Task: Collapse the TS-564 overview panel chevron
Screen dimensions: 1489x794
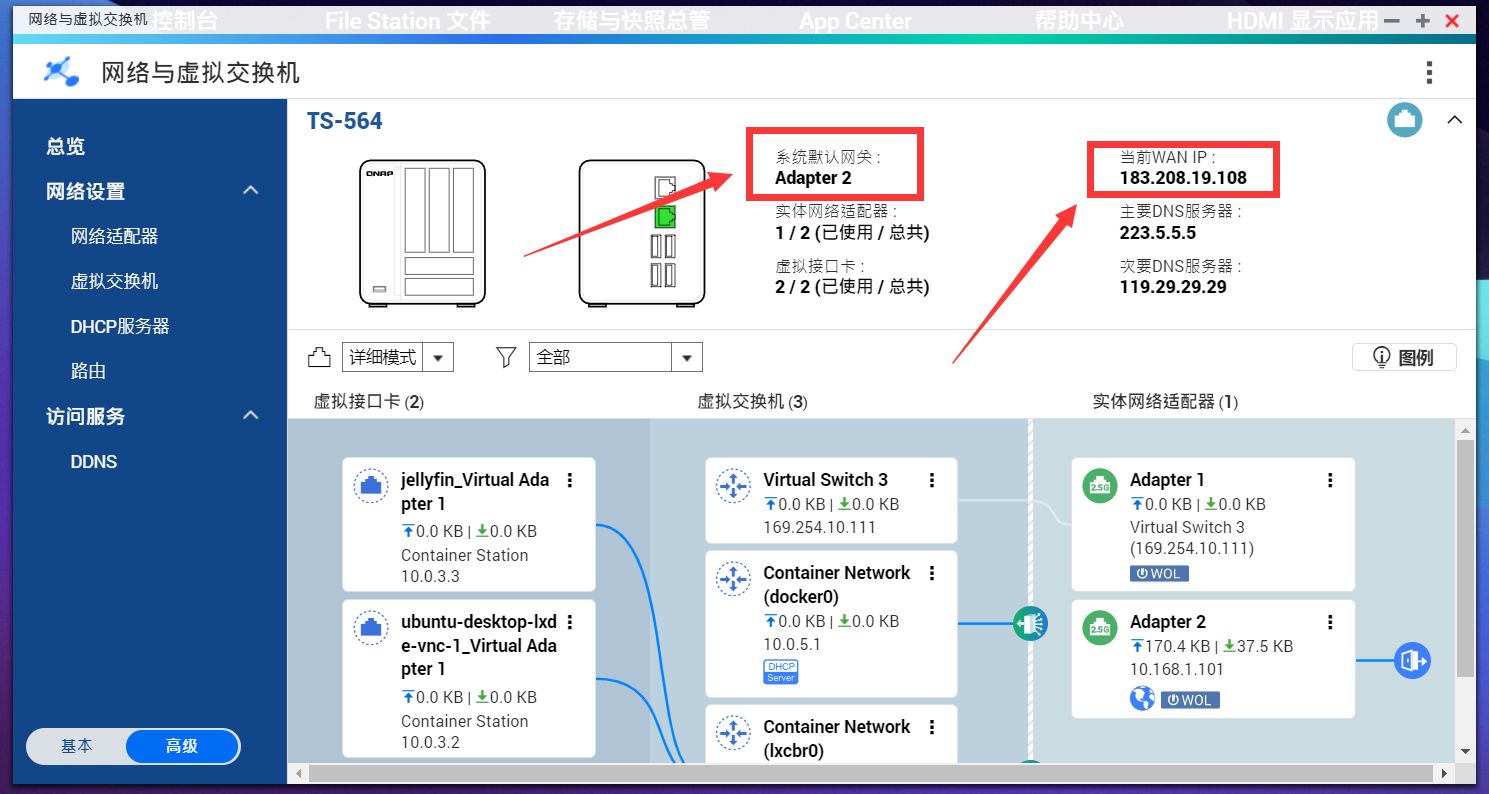Action: (x=1454, y=120)
